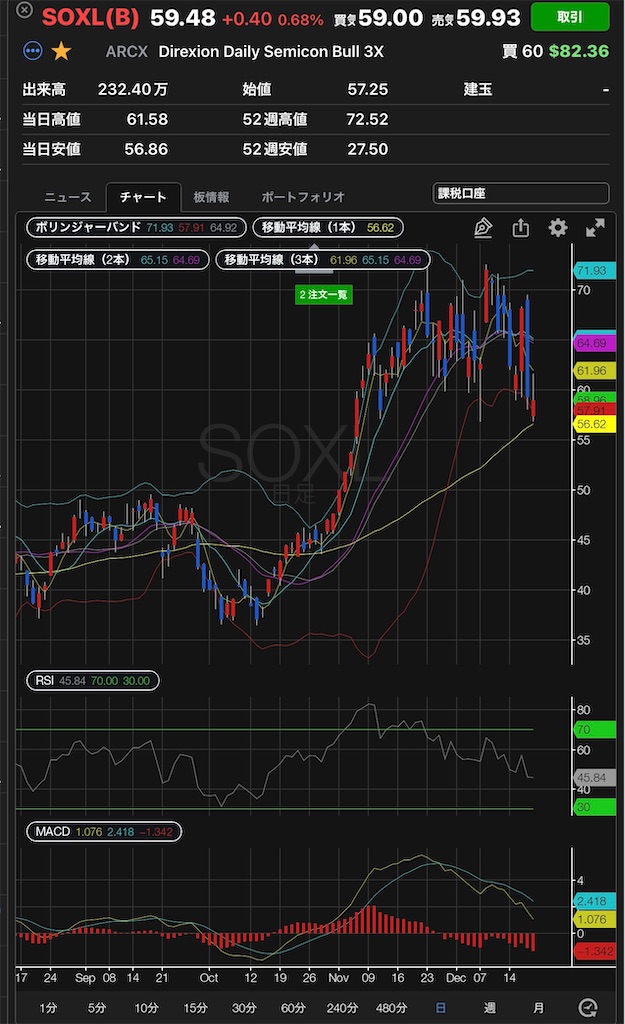The image size is (625, 1024).
Task: Click the green 2 注文一覧 order label
Action: (x=324, y=295)
